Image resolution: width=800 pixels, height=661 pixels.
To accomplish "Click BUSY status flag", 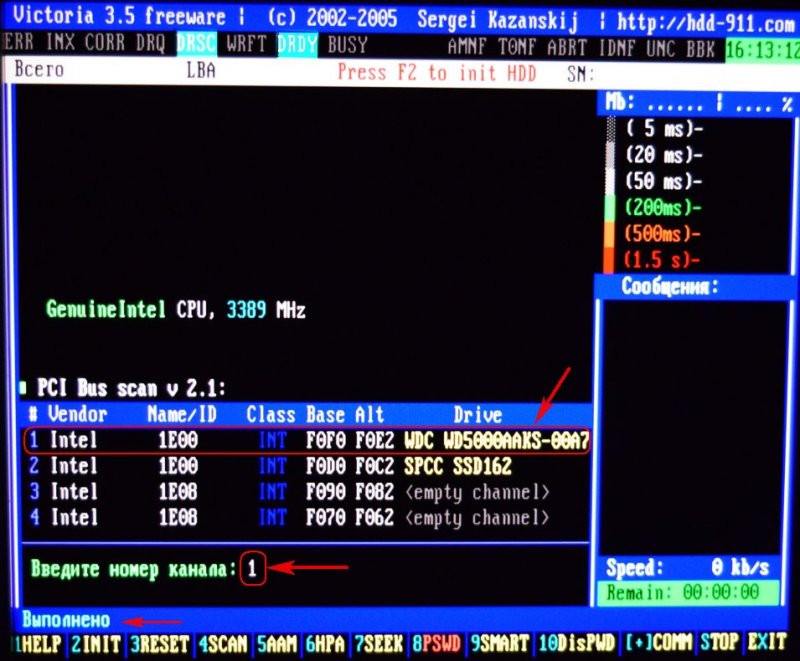I will 347,45.
